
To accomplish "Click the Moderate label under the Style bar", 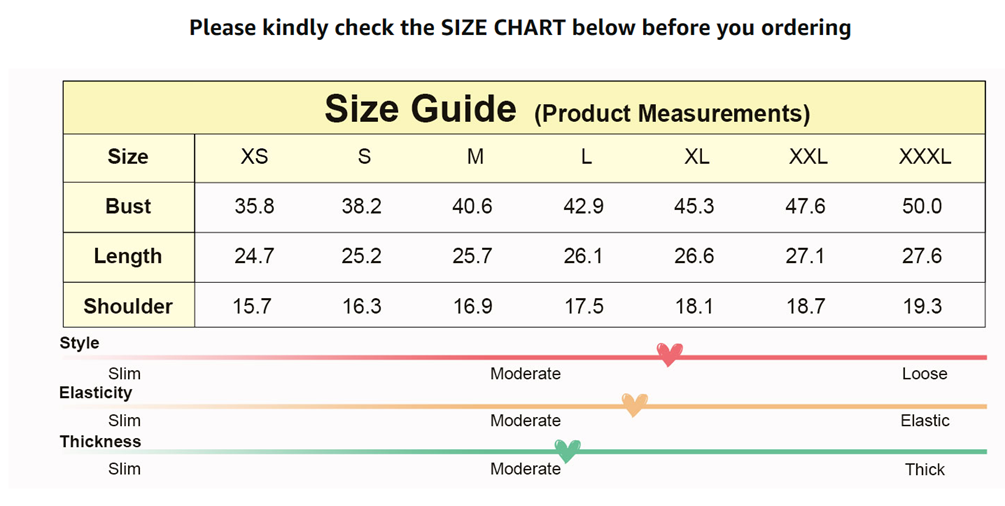I will pos(525,374).
